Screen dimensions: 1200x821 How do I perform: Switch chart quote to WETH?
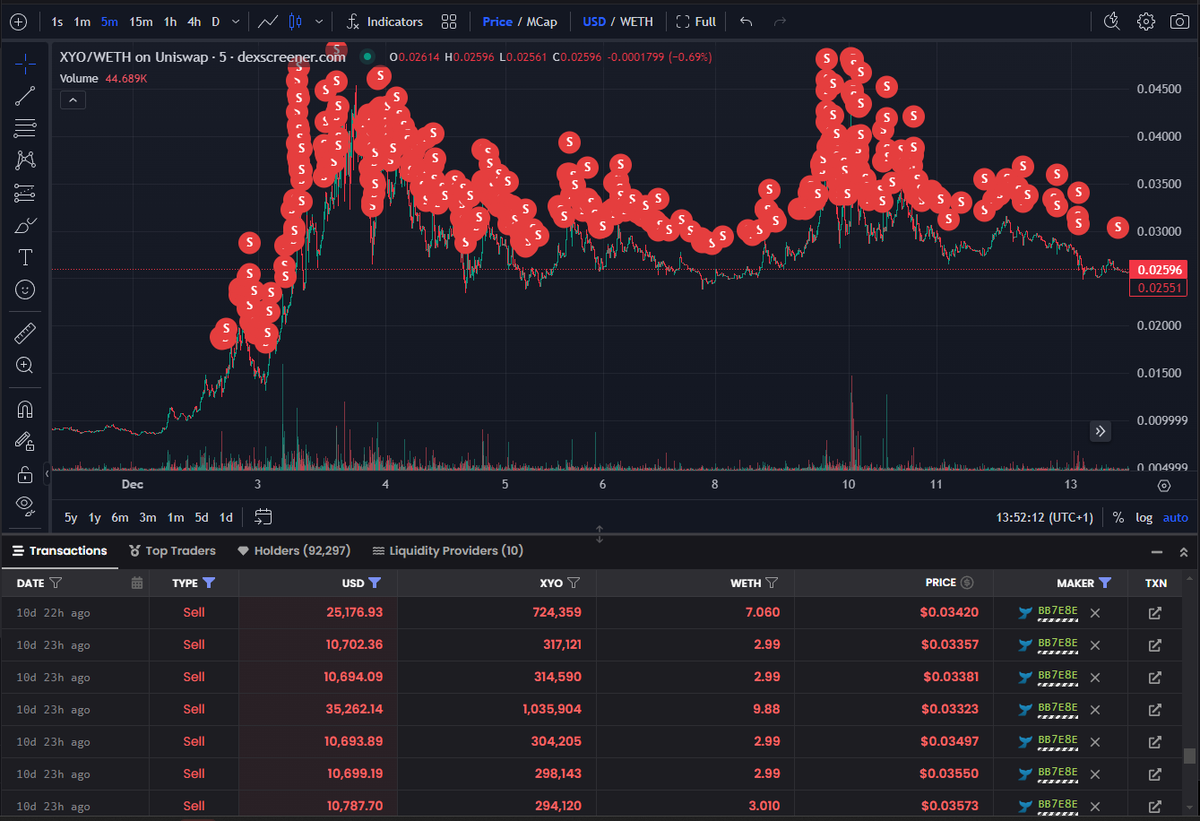637,21
